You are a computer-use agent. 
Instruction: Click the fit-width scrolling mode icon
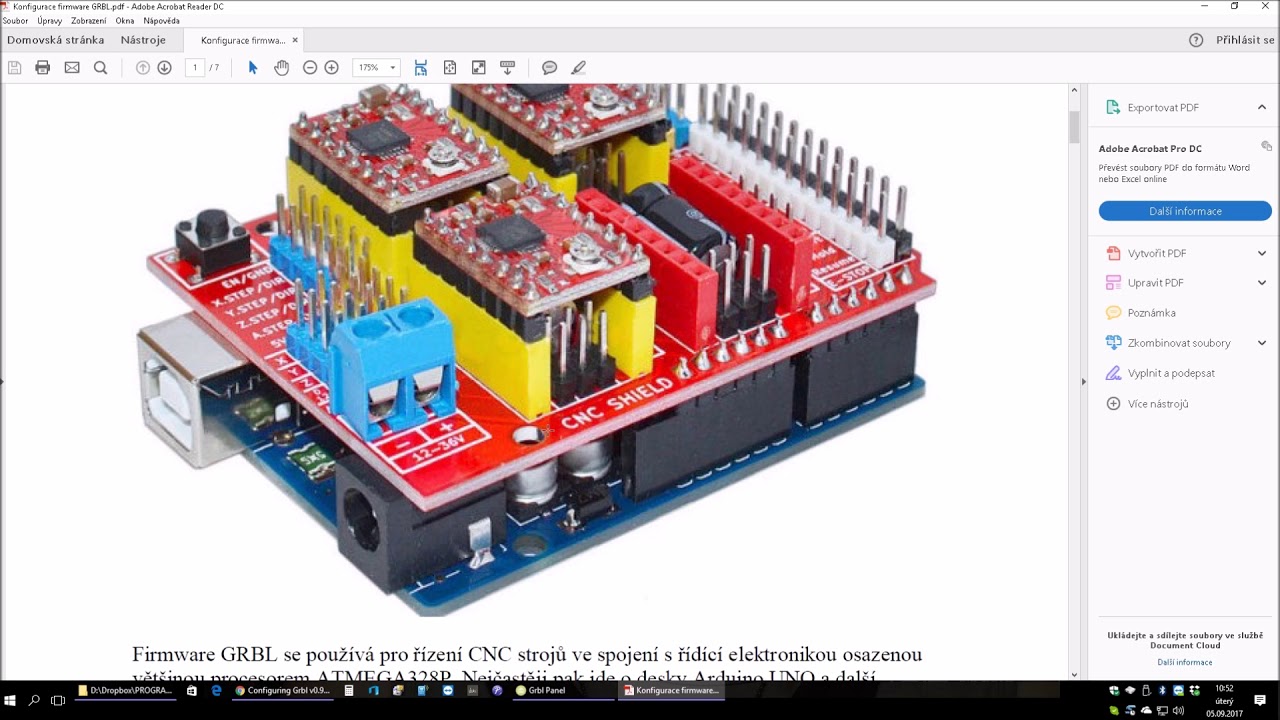(421, 68)
